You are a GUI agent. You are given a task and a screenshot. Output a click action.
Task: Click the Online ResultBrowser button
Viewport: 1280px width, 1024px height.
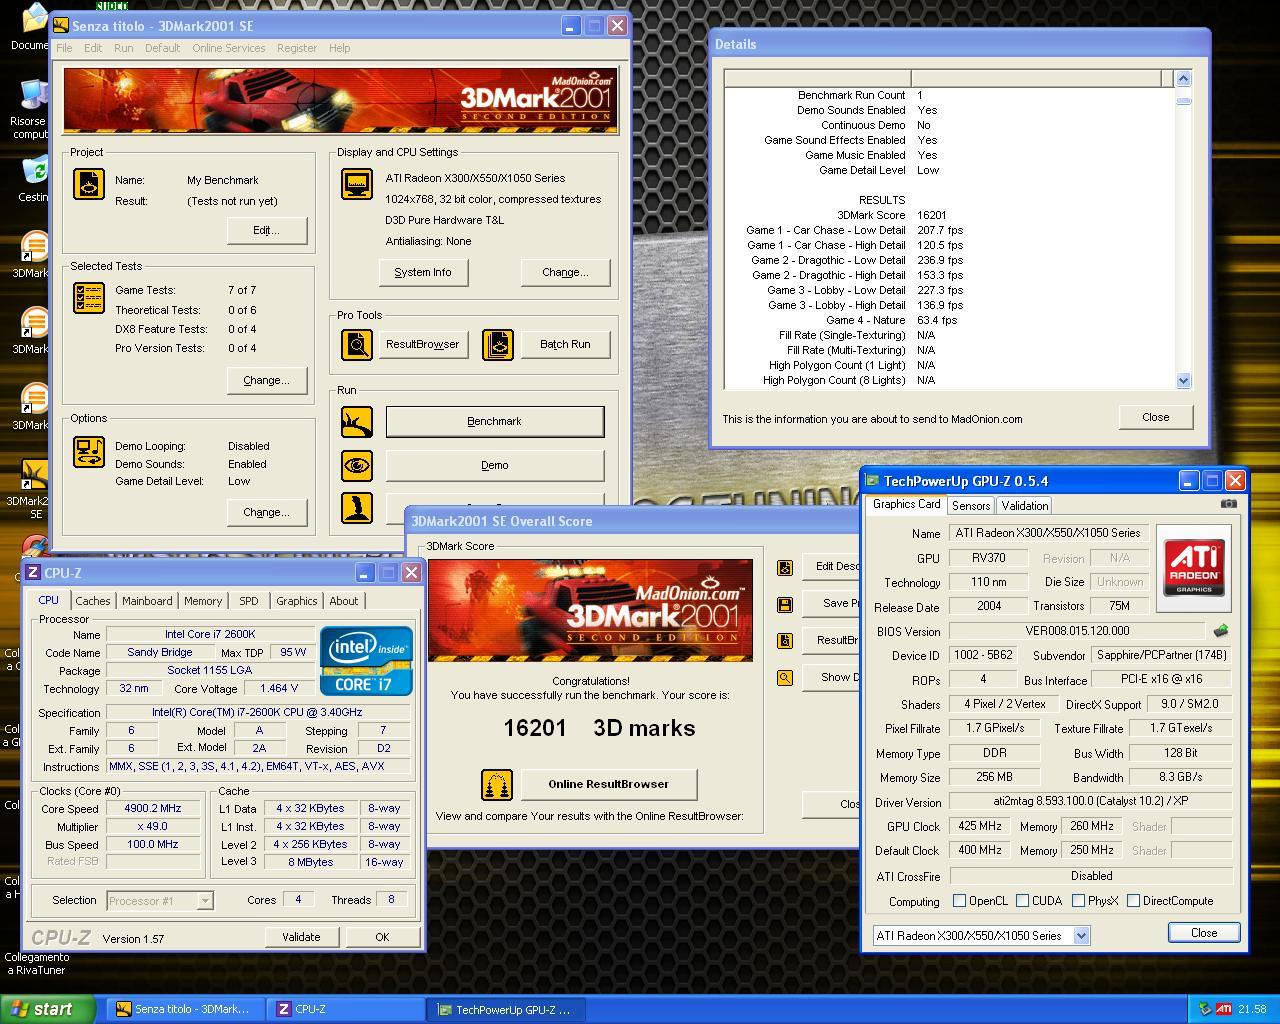[x=608, y=784]
